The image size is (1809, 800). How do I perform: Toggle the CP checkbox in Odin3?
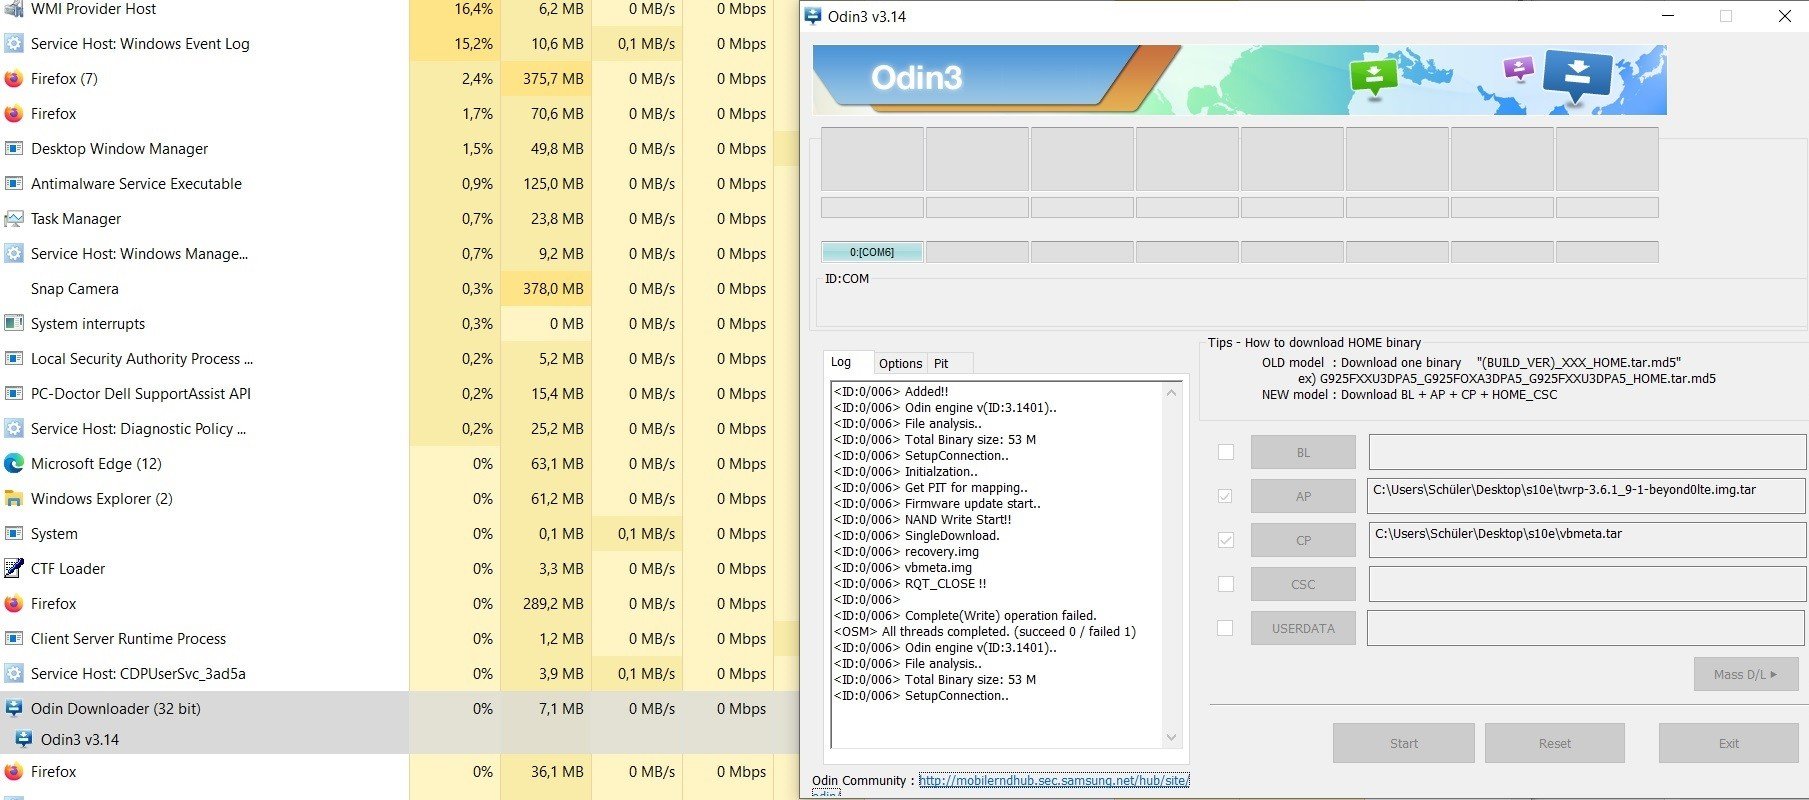[x=1226, y=540]
